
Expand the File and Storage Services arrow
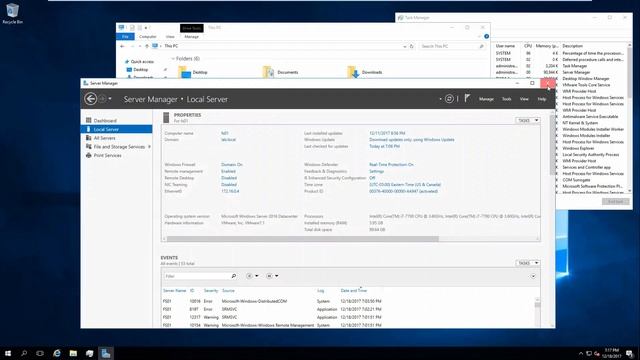149,147
